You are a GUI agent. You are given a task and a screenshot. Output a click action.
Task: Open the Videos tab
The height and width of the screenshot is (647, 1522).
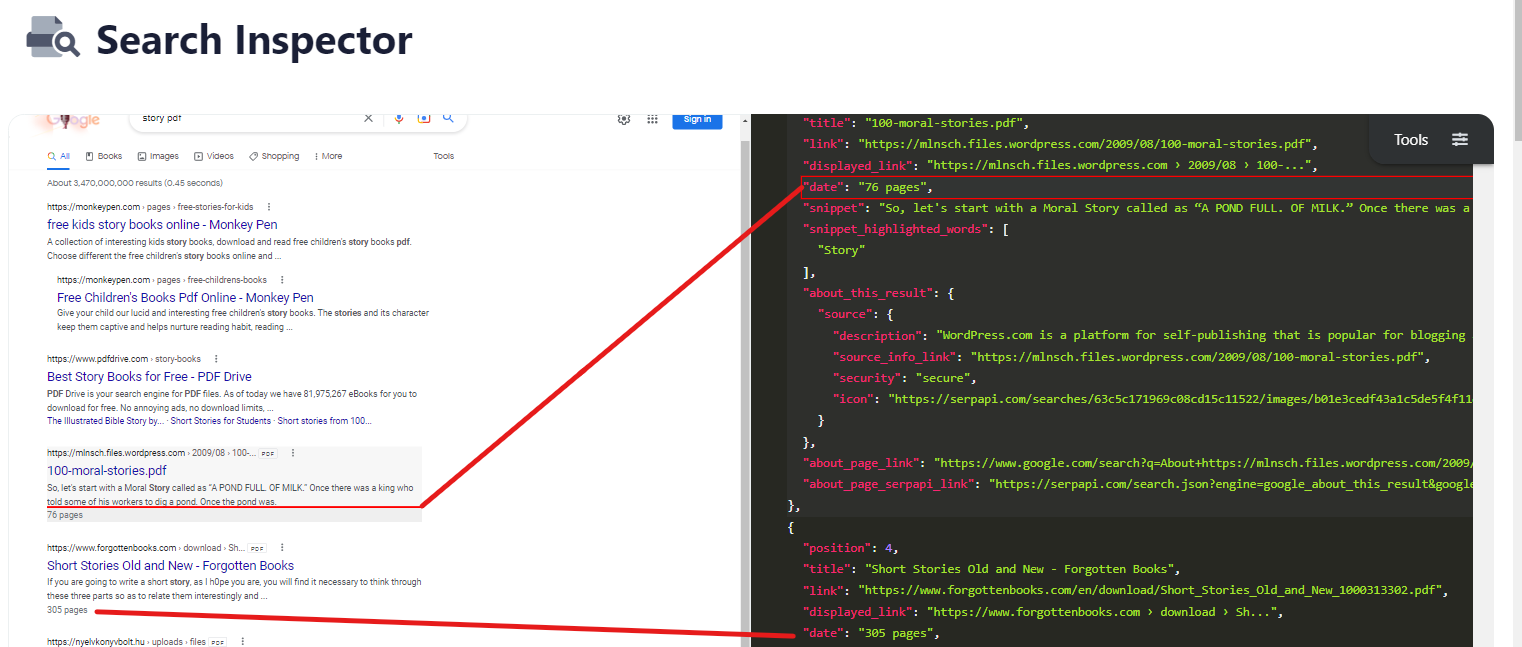point(214,156)
